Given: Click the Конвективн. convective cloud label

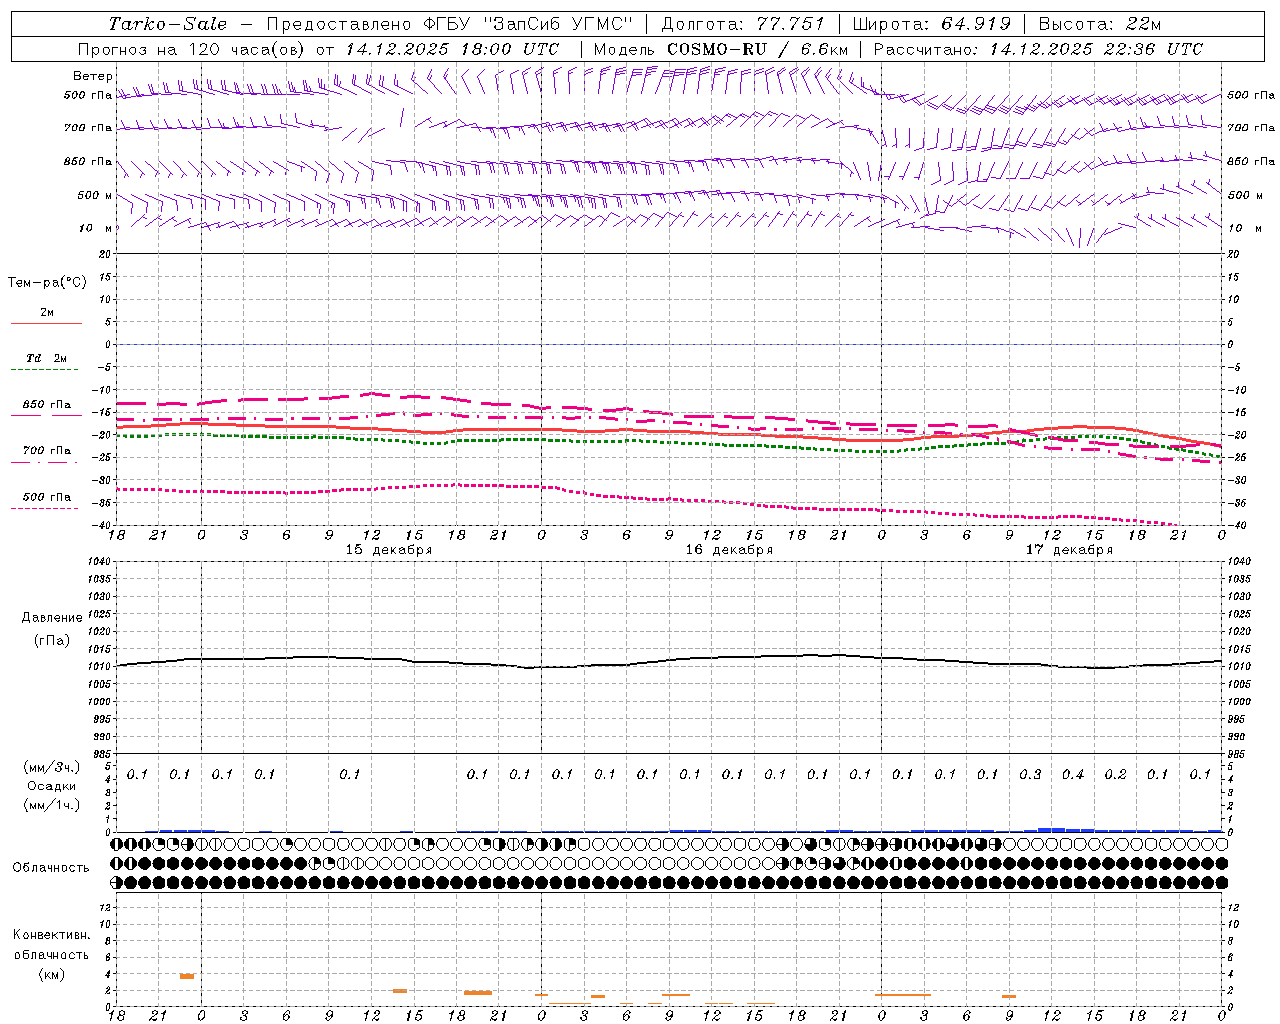Looking at the screenshot, I should coord(51,935).
